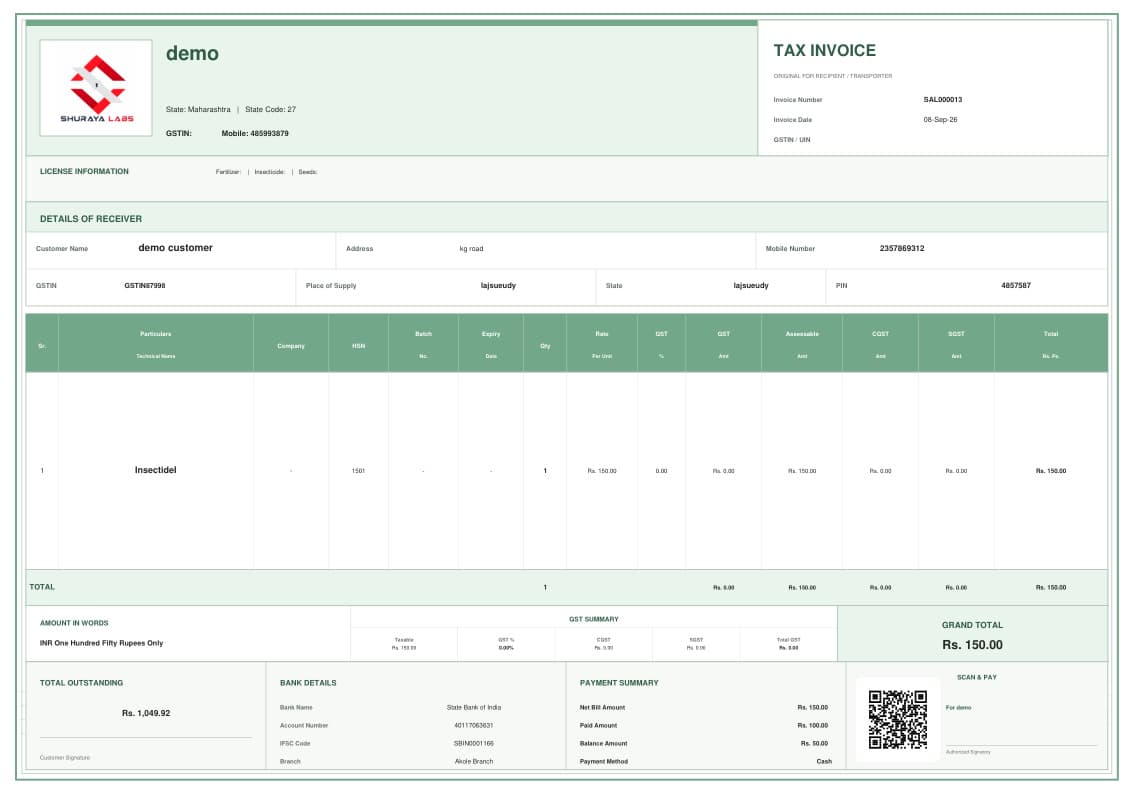Click the 'PAYMENT SUMMARY' heading
The width and height of the screenshot is (1134, 794).
[x=619, y=683]
